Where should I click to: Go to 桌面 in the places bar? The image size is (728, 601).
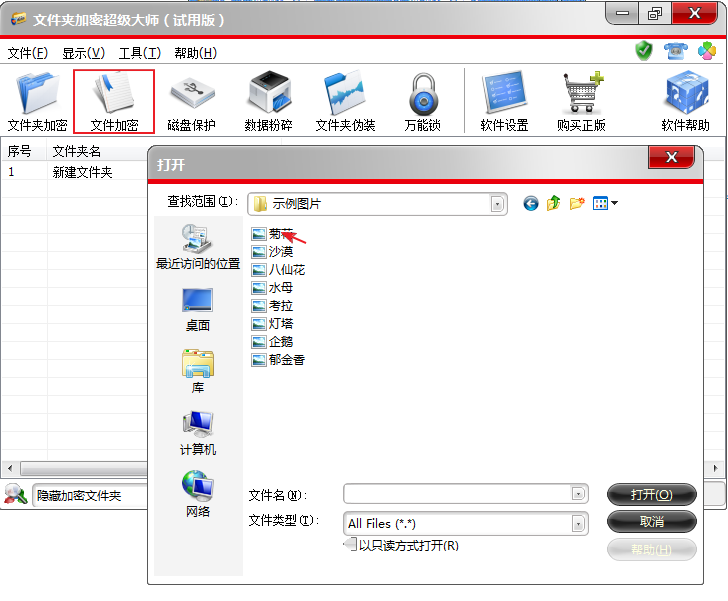tap(198, 309)
